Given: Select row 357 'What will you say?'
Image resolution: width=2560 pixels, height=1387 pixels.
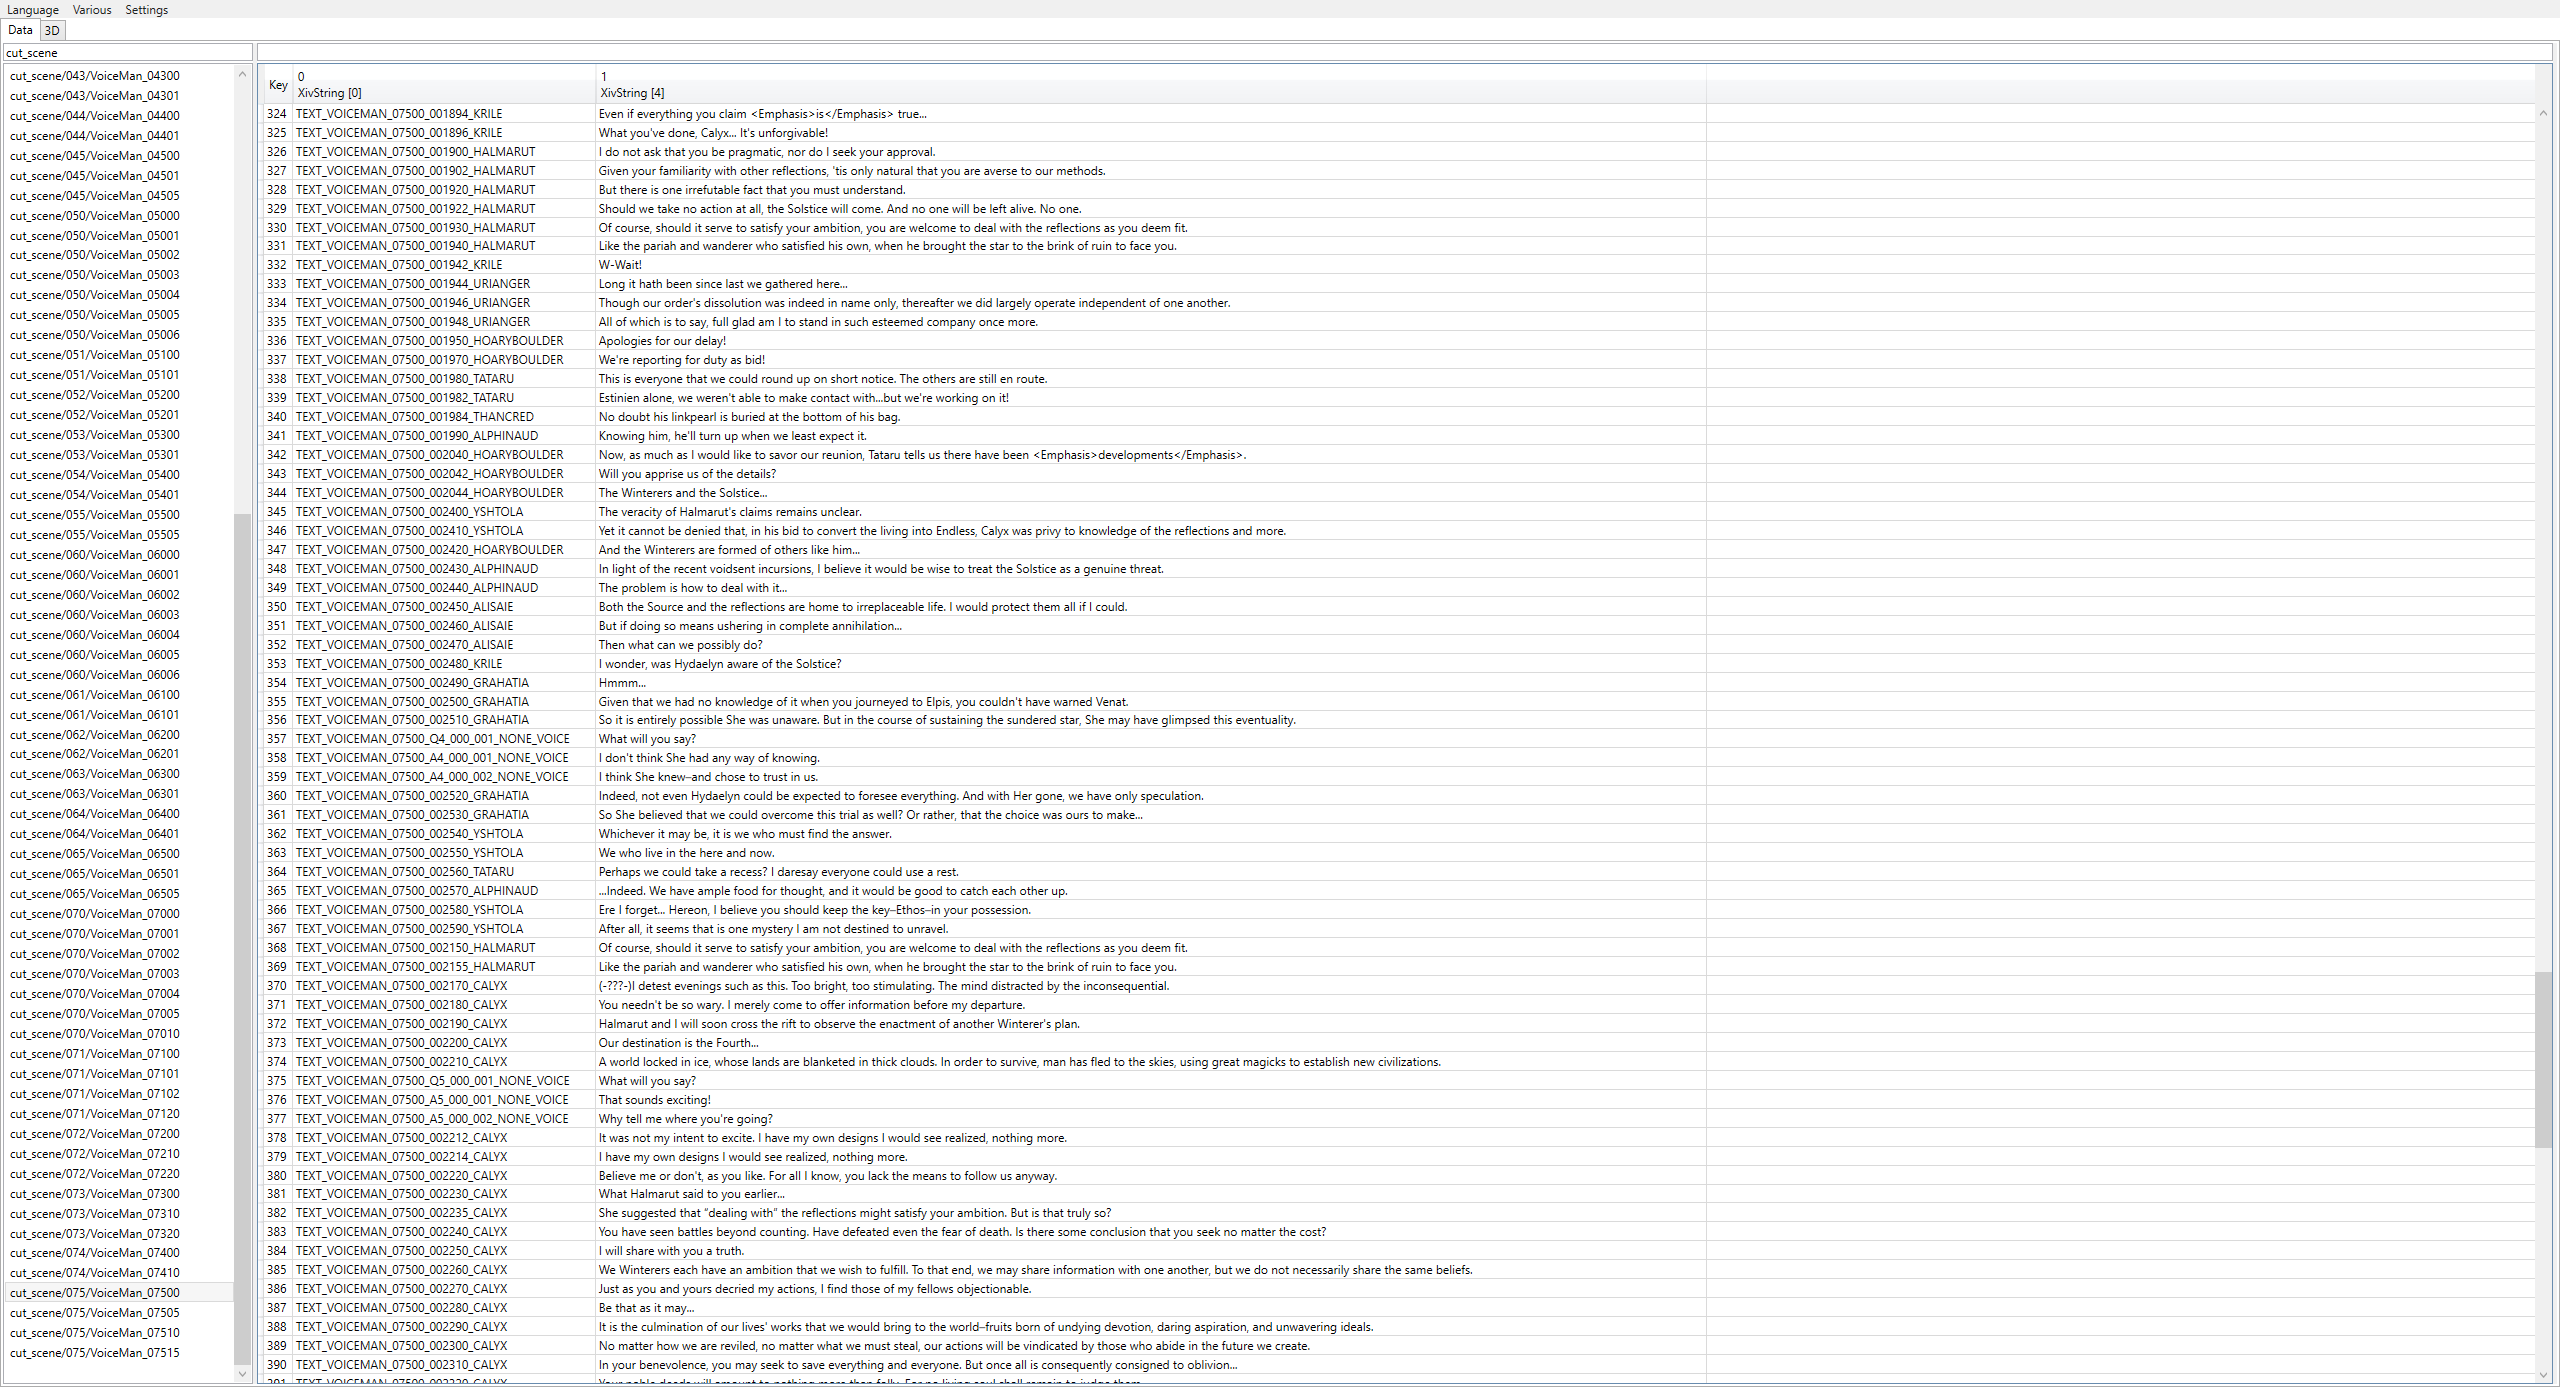Looking at the screenshot, I should click(647, 739).
